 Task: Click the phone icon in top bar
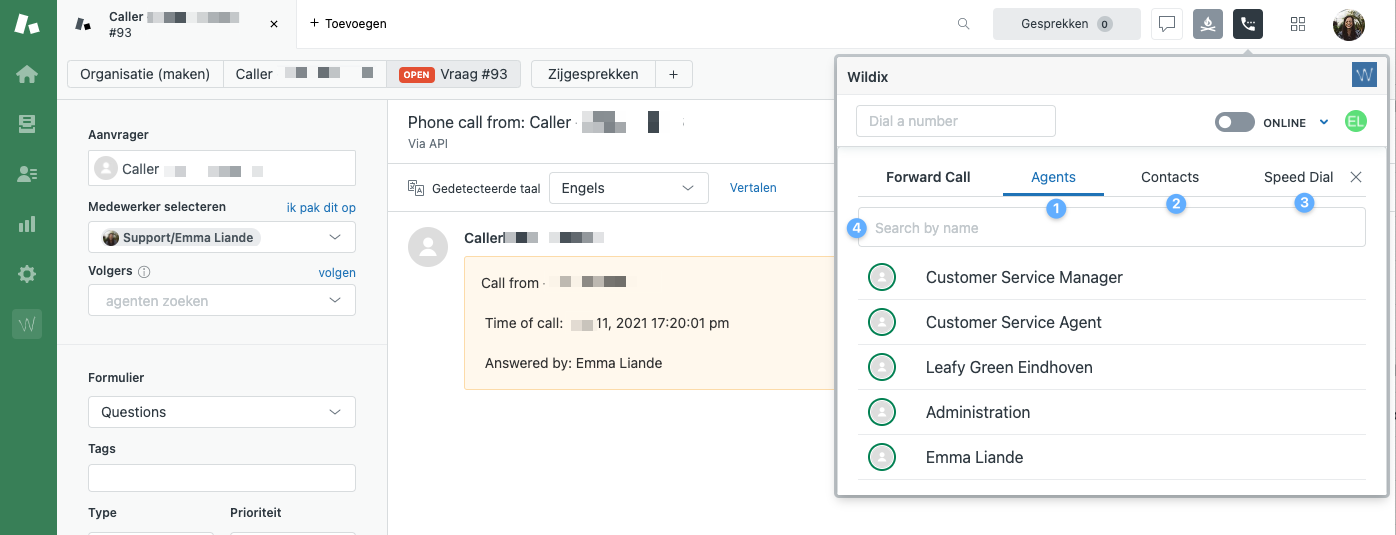[x=1247, y=24]
